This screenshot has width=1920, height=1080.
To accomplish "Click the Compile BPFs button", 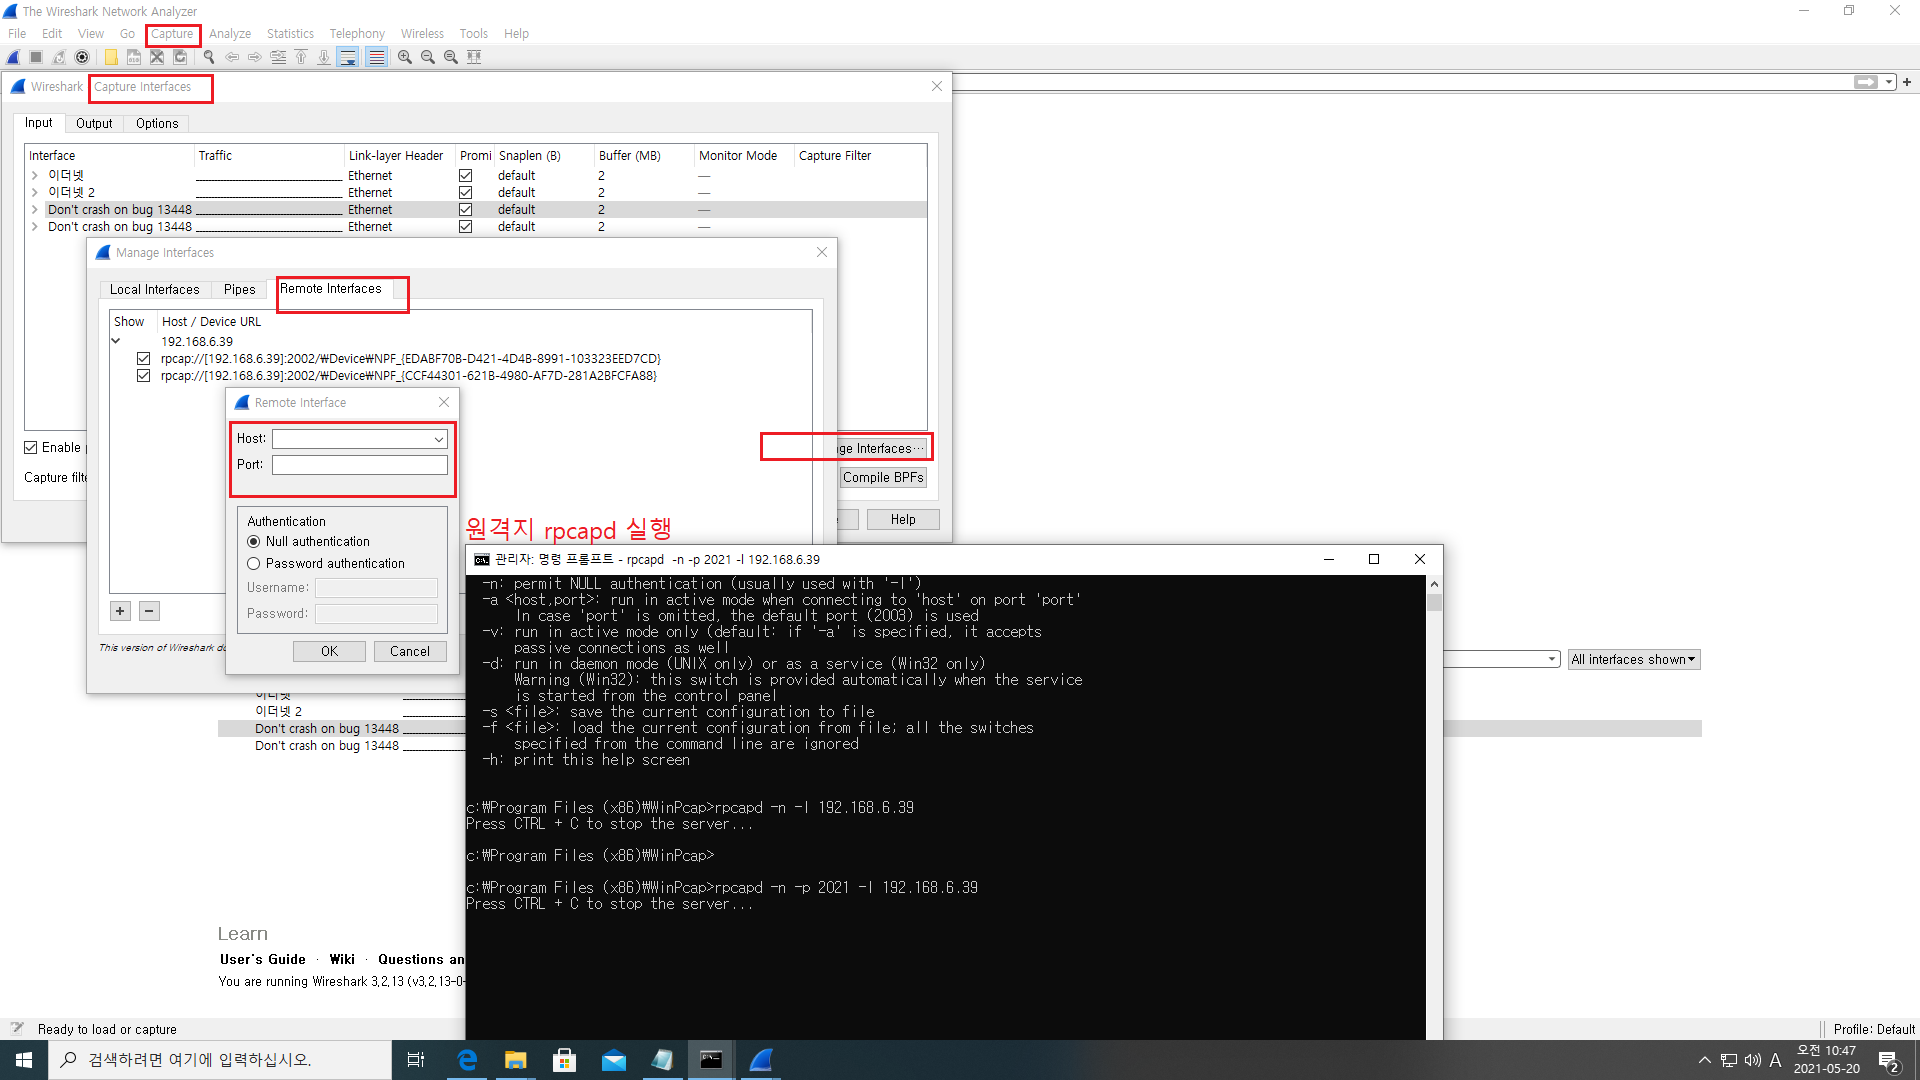I will pos(882,478).
